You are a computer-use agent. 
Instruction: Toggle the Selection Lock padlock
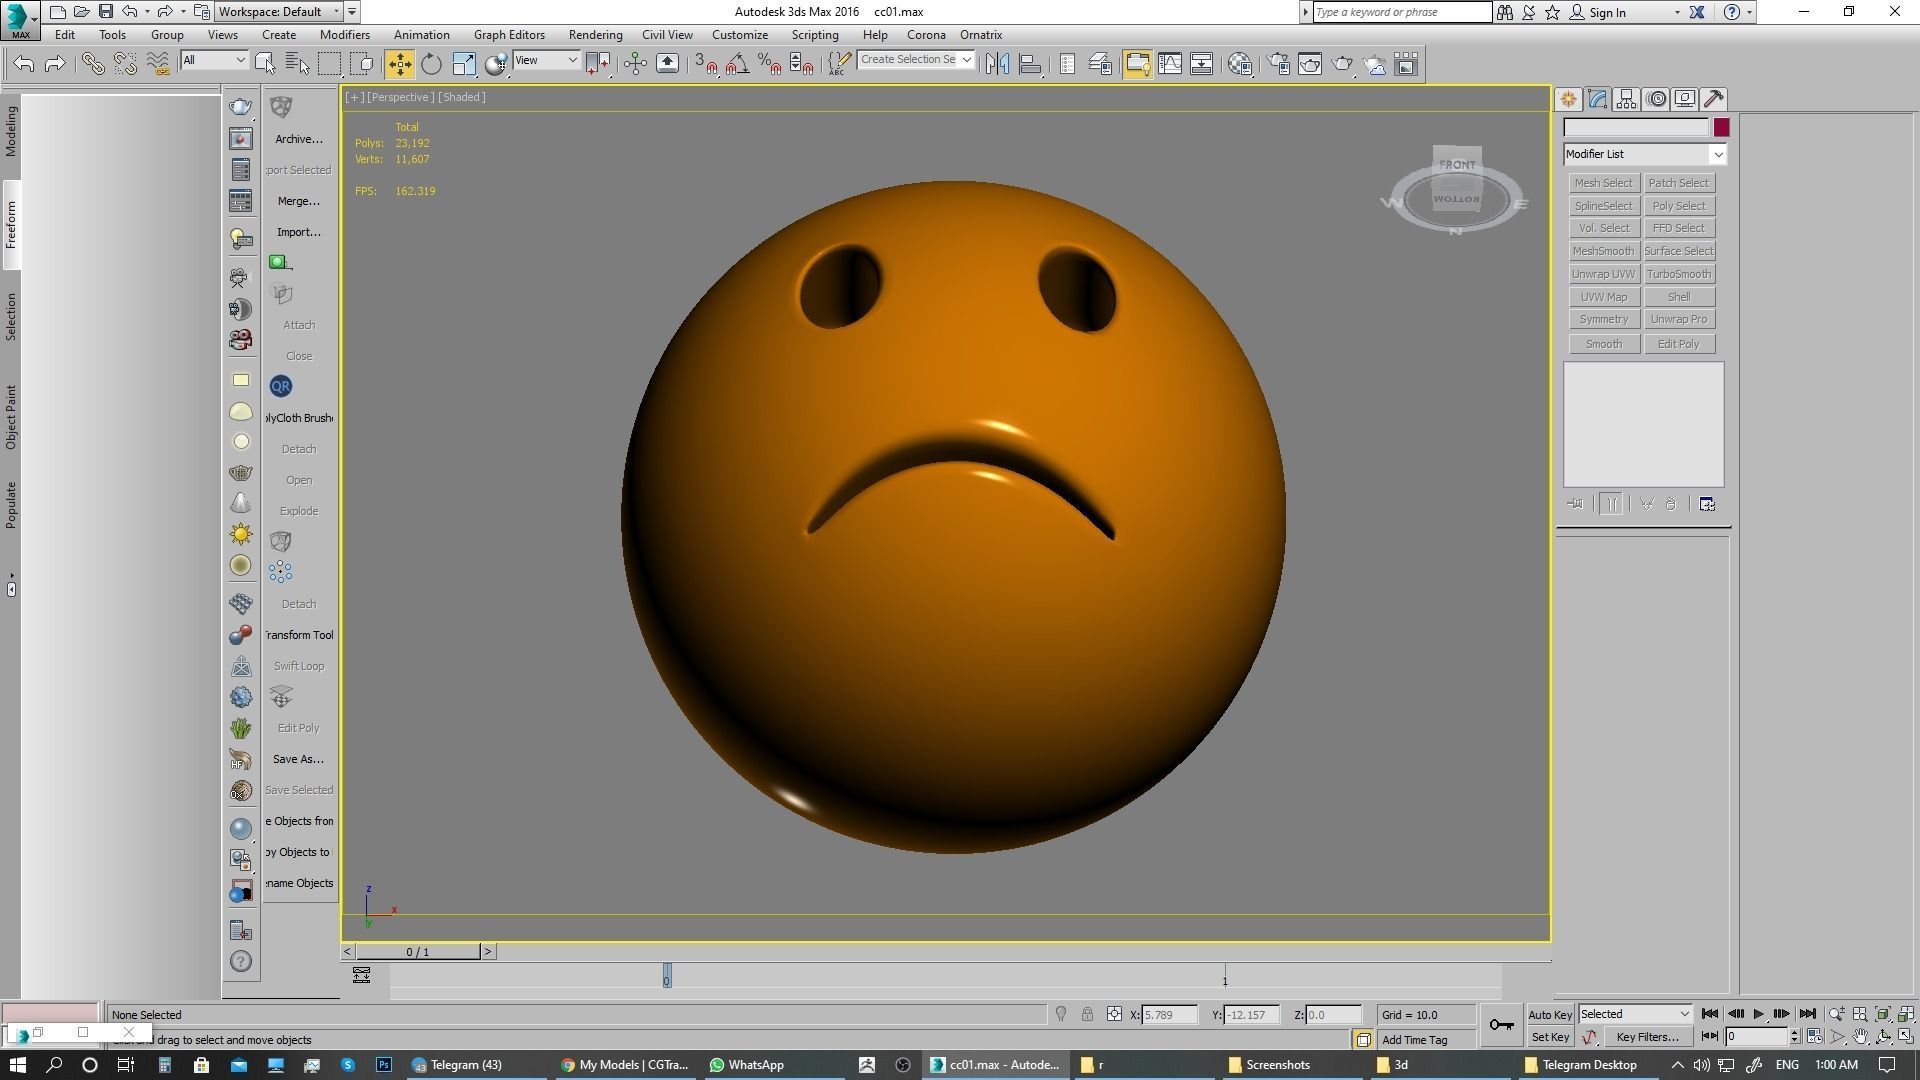[x=1087, y=1014]
